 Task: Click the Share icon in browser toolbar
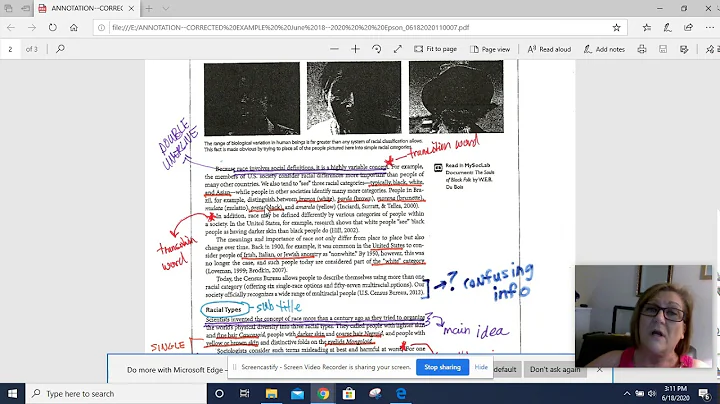pos(688,28)
